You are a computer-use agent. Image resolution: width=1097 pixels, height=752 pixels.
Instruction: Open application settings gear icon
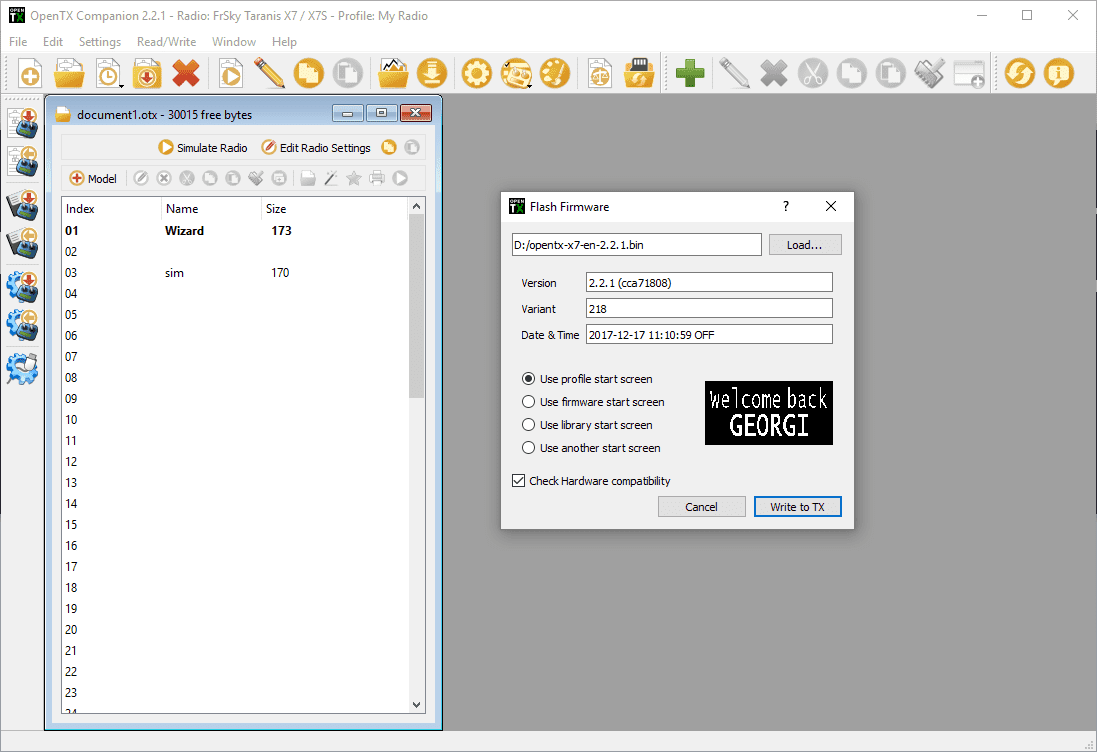point(477,73)
